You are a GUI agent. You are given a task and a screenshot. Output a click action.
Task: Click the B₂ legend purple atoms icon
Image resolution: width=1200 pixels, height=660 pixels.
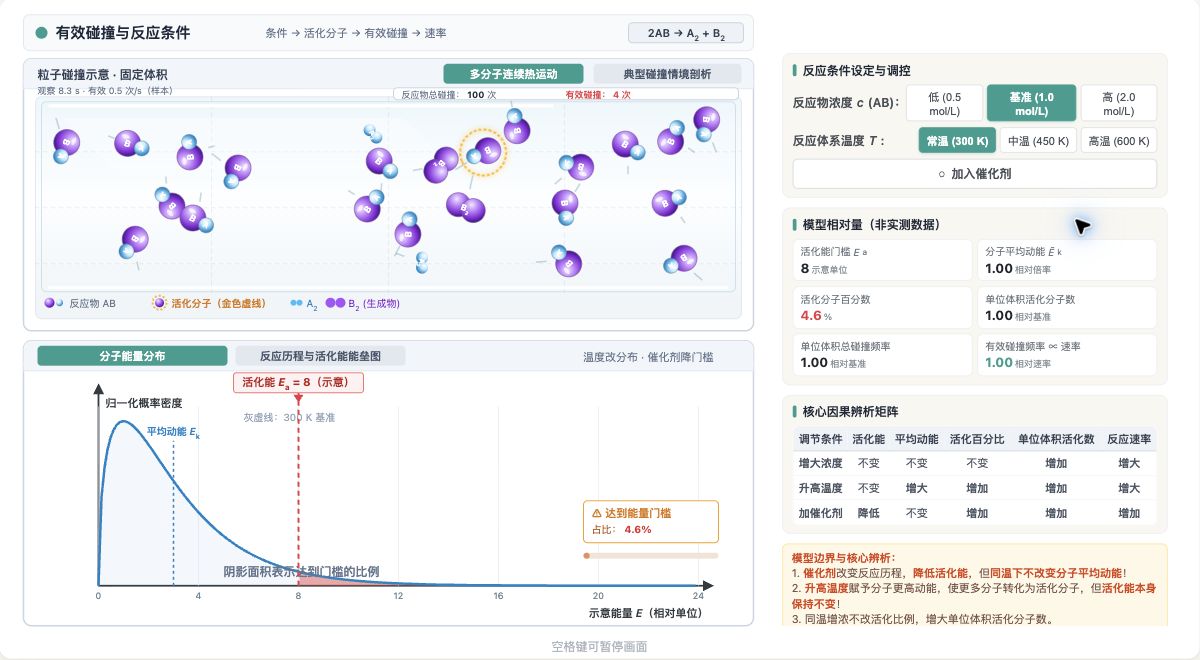coord(335,303)
